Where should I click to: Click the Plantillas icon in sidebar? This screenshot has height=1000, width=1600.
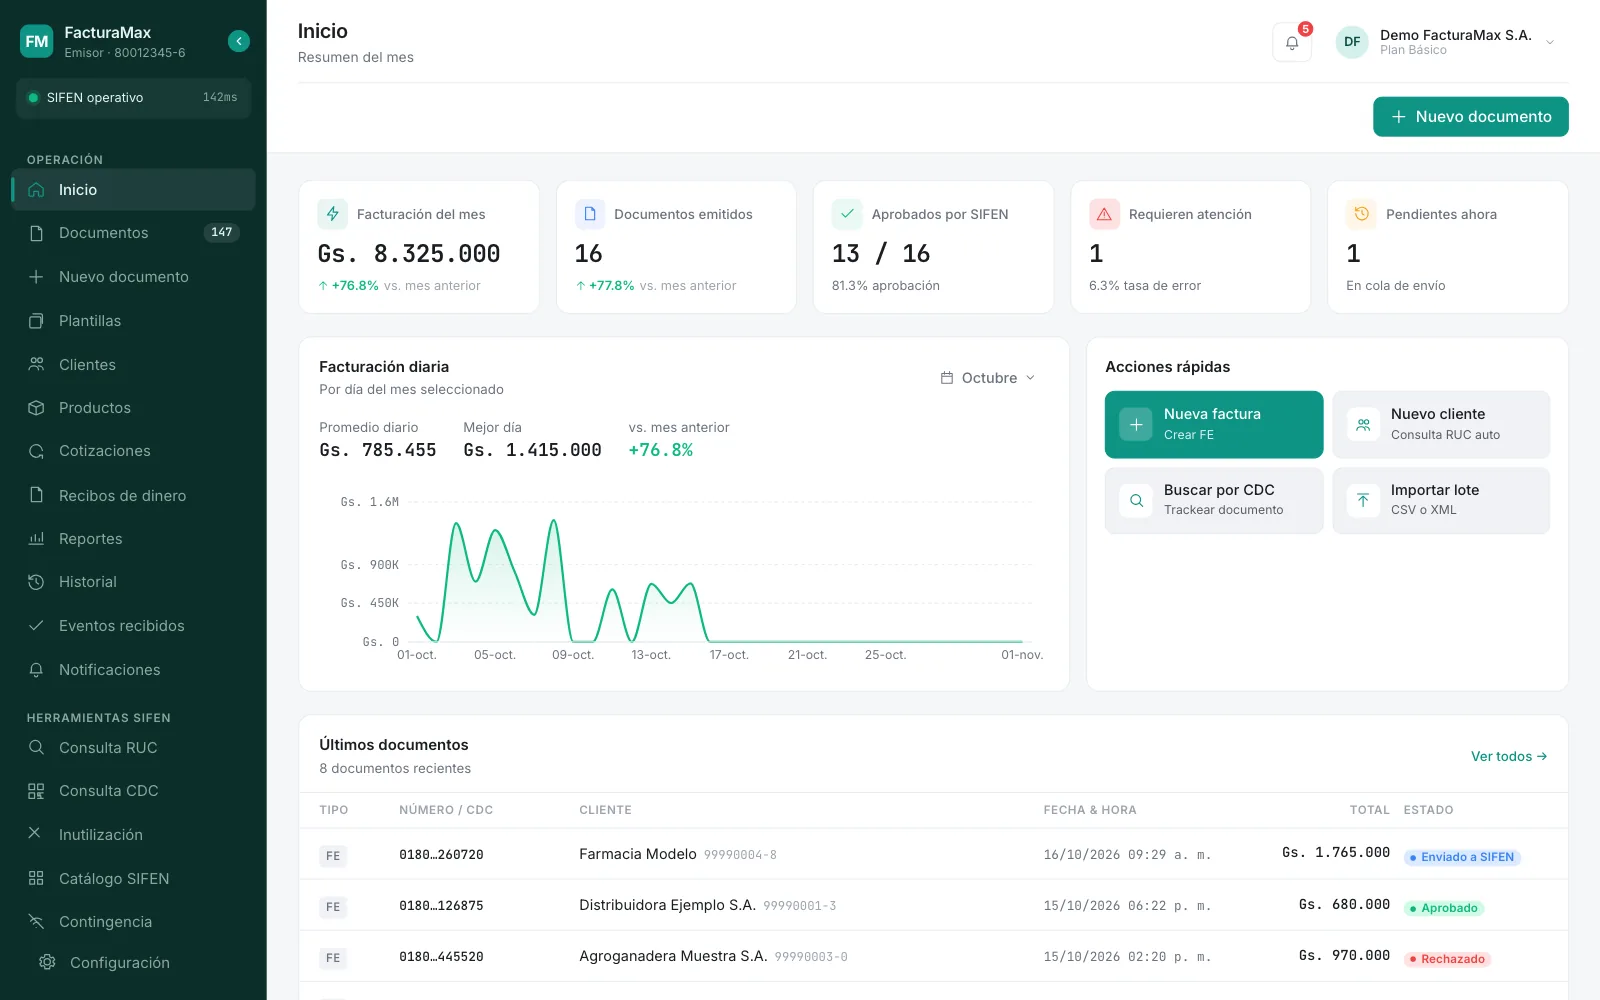[36, 321]
